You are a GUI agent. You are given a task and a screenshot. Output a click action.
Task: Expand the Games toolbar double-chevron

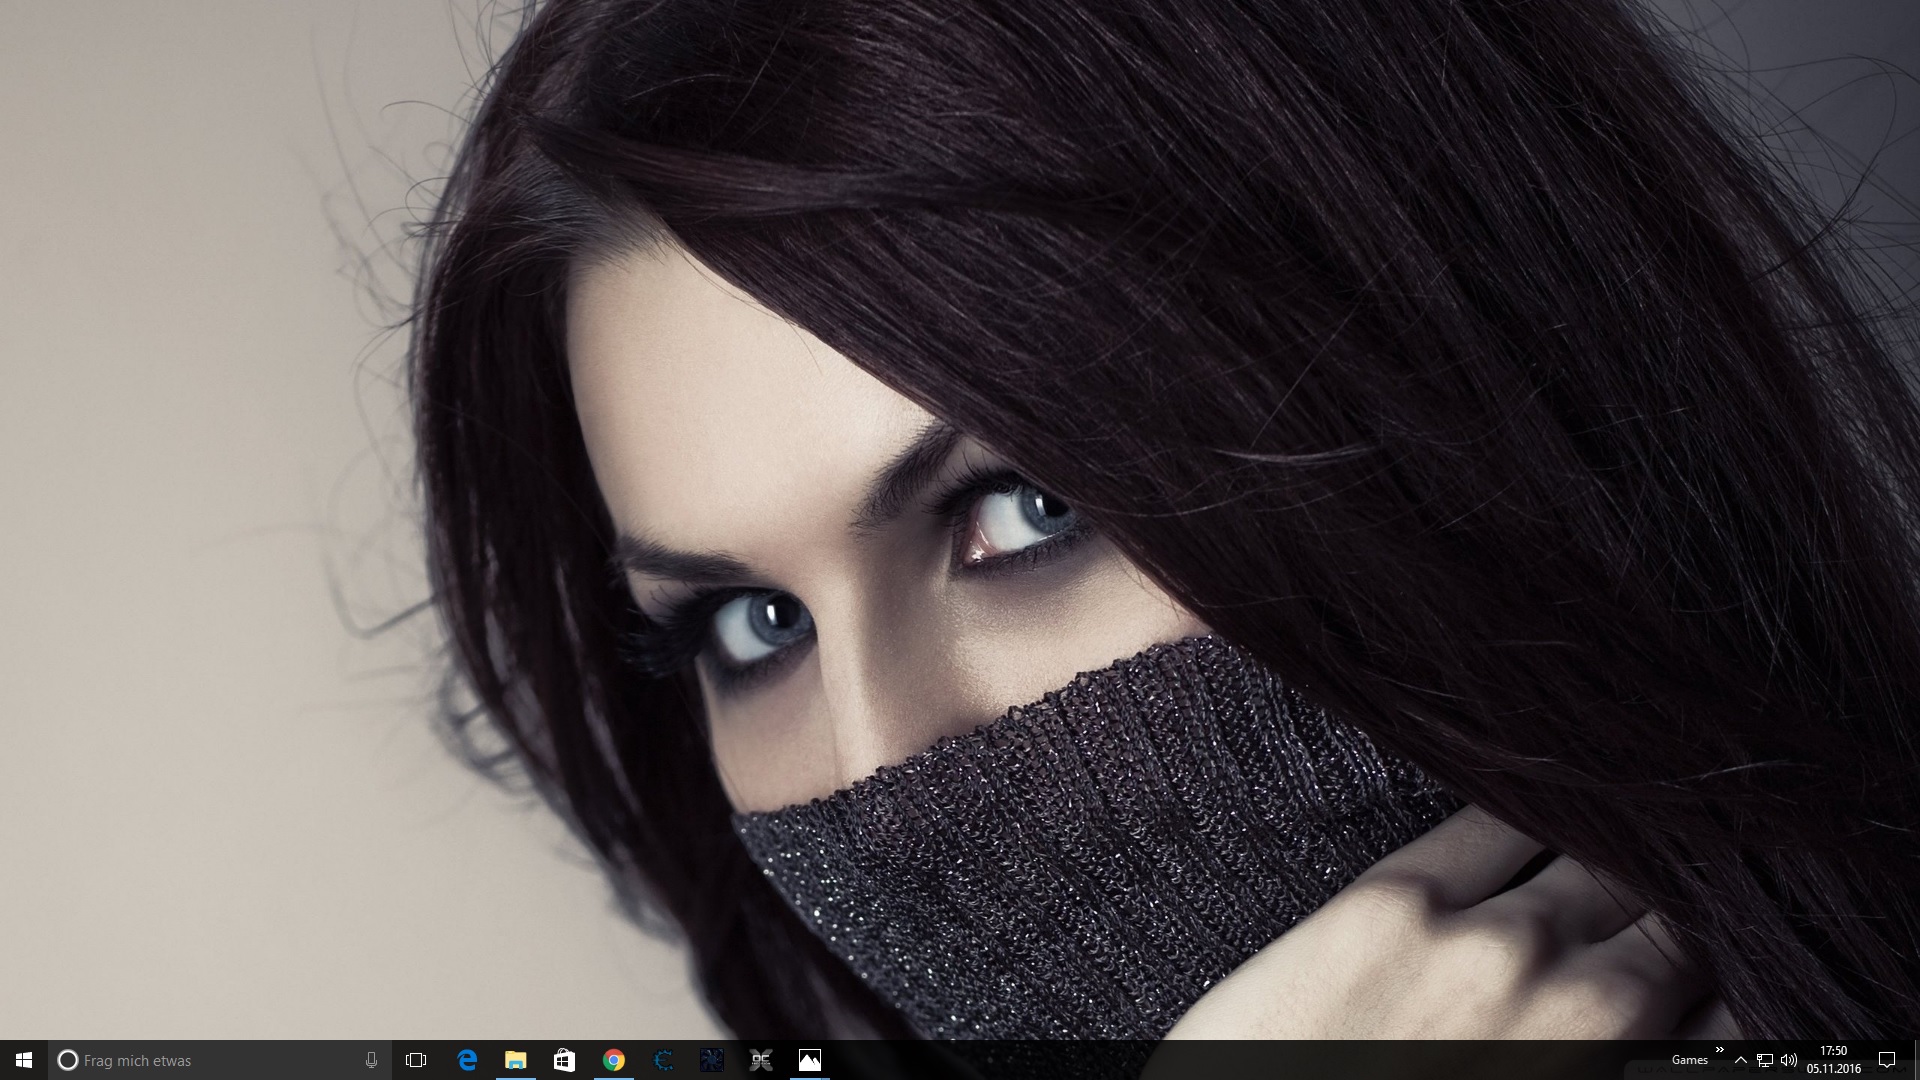point(1719,1050)
